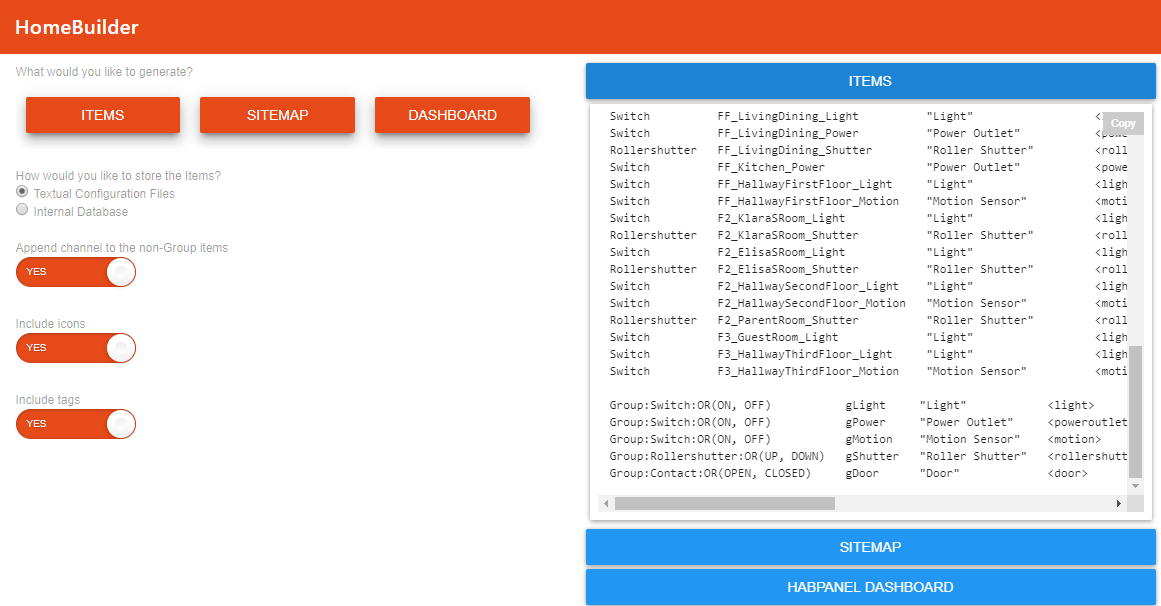Collapse the blue ITEMS panel header
Image resolution: width=1161 pixels, height=606 pixels.
pyautogui.click(x=870, y=81)
